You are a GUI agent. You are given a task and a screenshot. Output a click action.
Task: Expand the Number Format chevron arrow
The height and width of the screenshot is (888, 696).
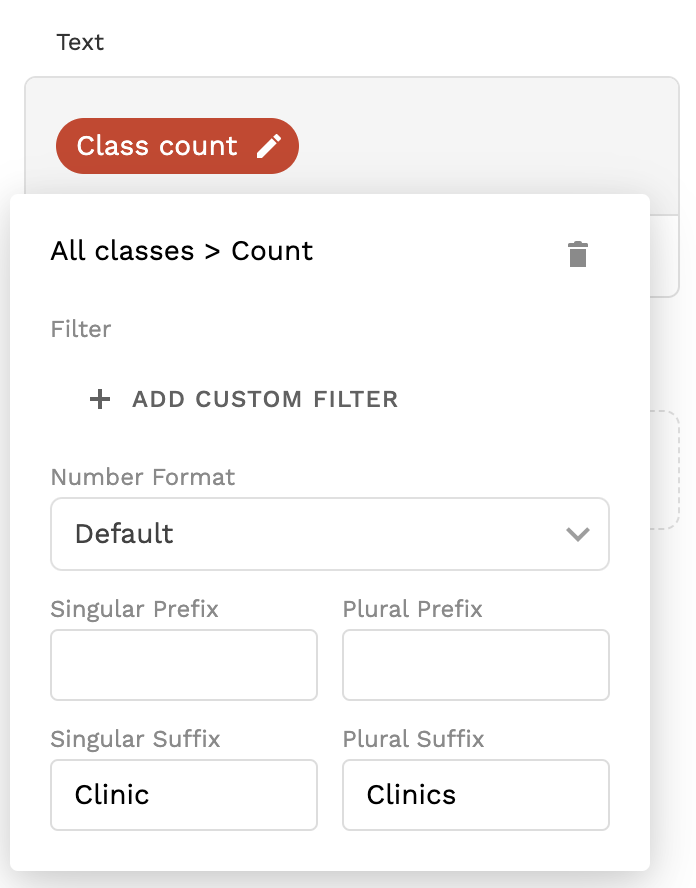tap(578, 534)
